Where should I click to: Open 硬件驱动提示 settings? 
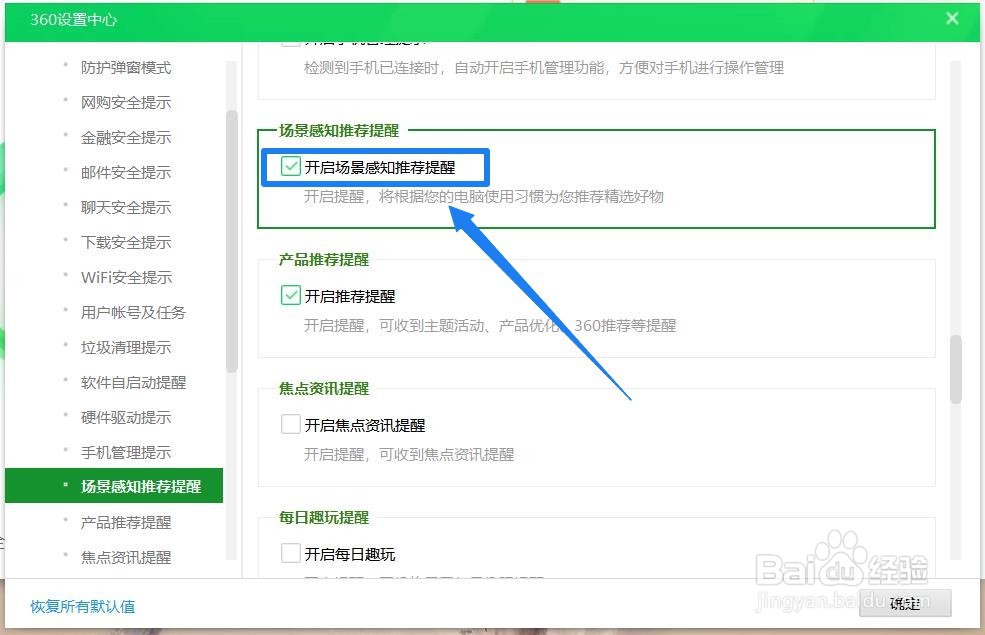click(x=126, y=418)
